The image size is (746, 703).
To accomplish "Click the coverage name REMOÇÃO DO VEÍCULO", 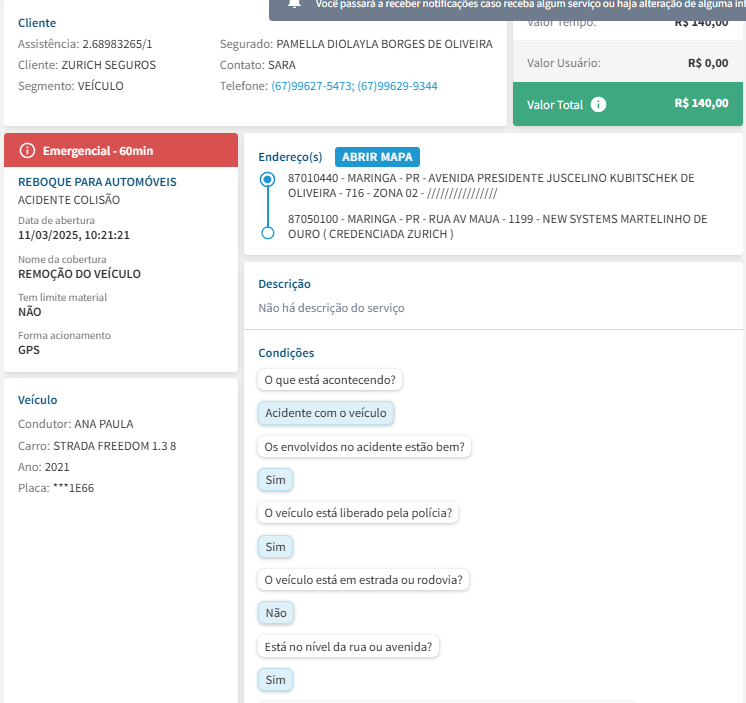I will pos(79,274).
